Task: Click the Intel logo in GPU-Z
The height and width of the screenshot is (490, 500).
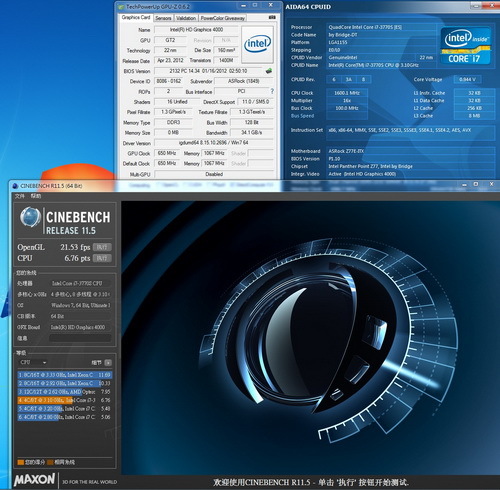Action: [x=257, y=44]
